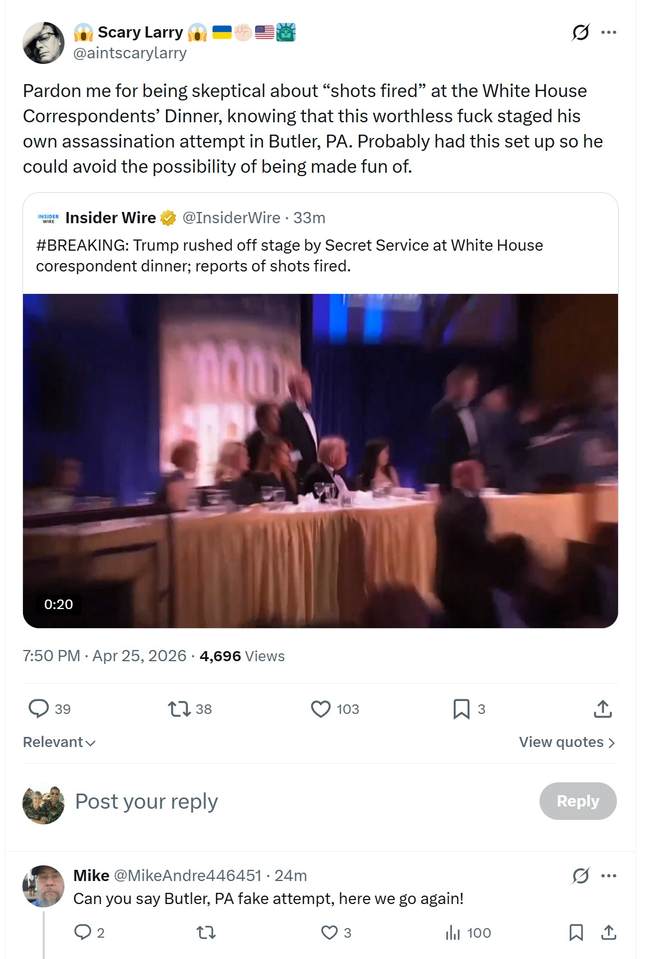Open Scary Larry's profile avatar
Image resolution: width=650 pixels, height=959 pixels.
pos(44,43)
